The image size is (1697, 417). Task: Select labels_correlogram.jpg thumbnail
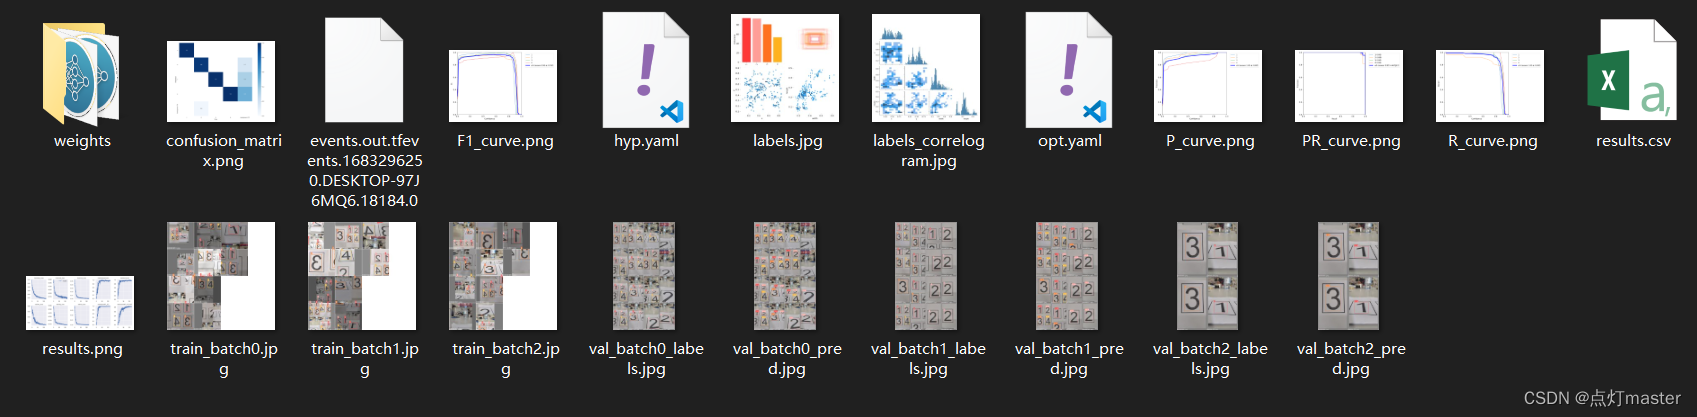click(926, 68)
